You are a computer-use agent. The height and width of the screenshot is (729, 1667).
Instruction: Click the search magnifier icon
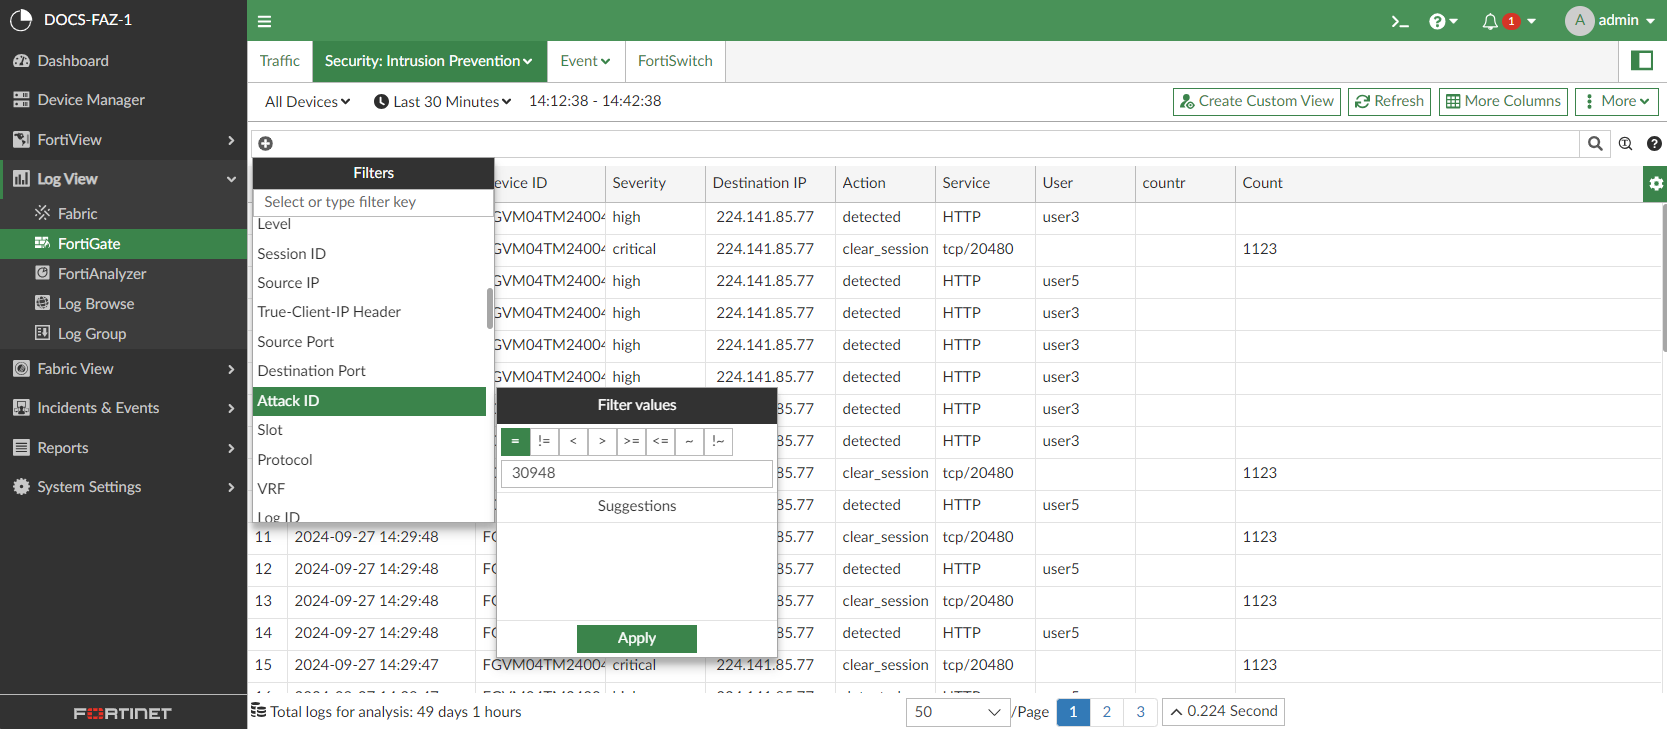pyautogui.click(x=1595, y=144)
